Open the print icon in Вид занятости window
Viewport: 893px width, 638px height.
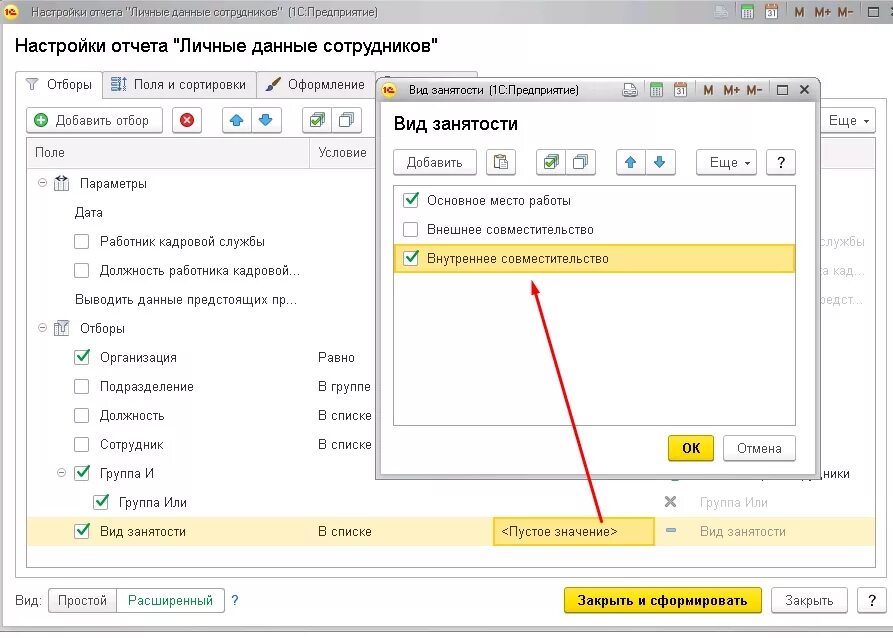click(630, 89)
